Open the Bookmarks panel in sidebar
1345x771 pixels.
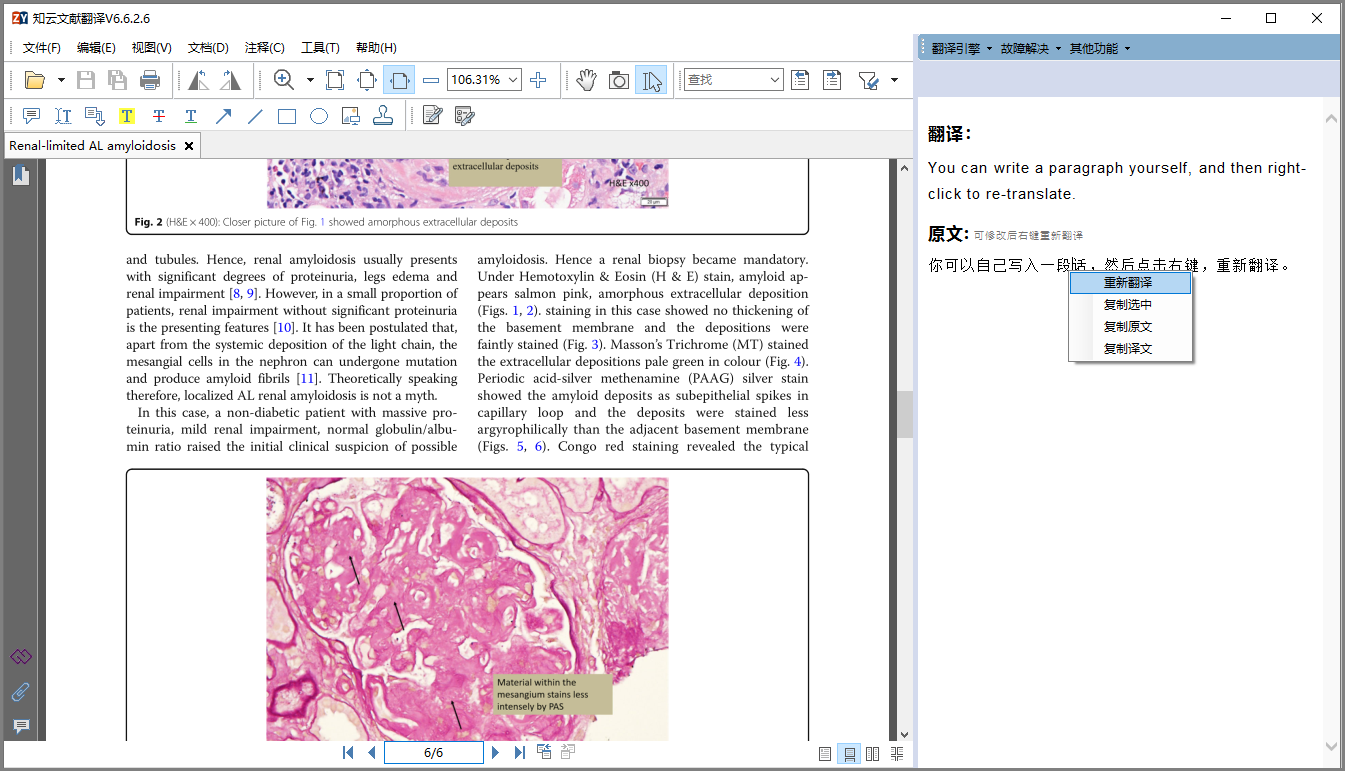(x=21, y=176)
